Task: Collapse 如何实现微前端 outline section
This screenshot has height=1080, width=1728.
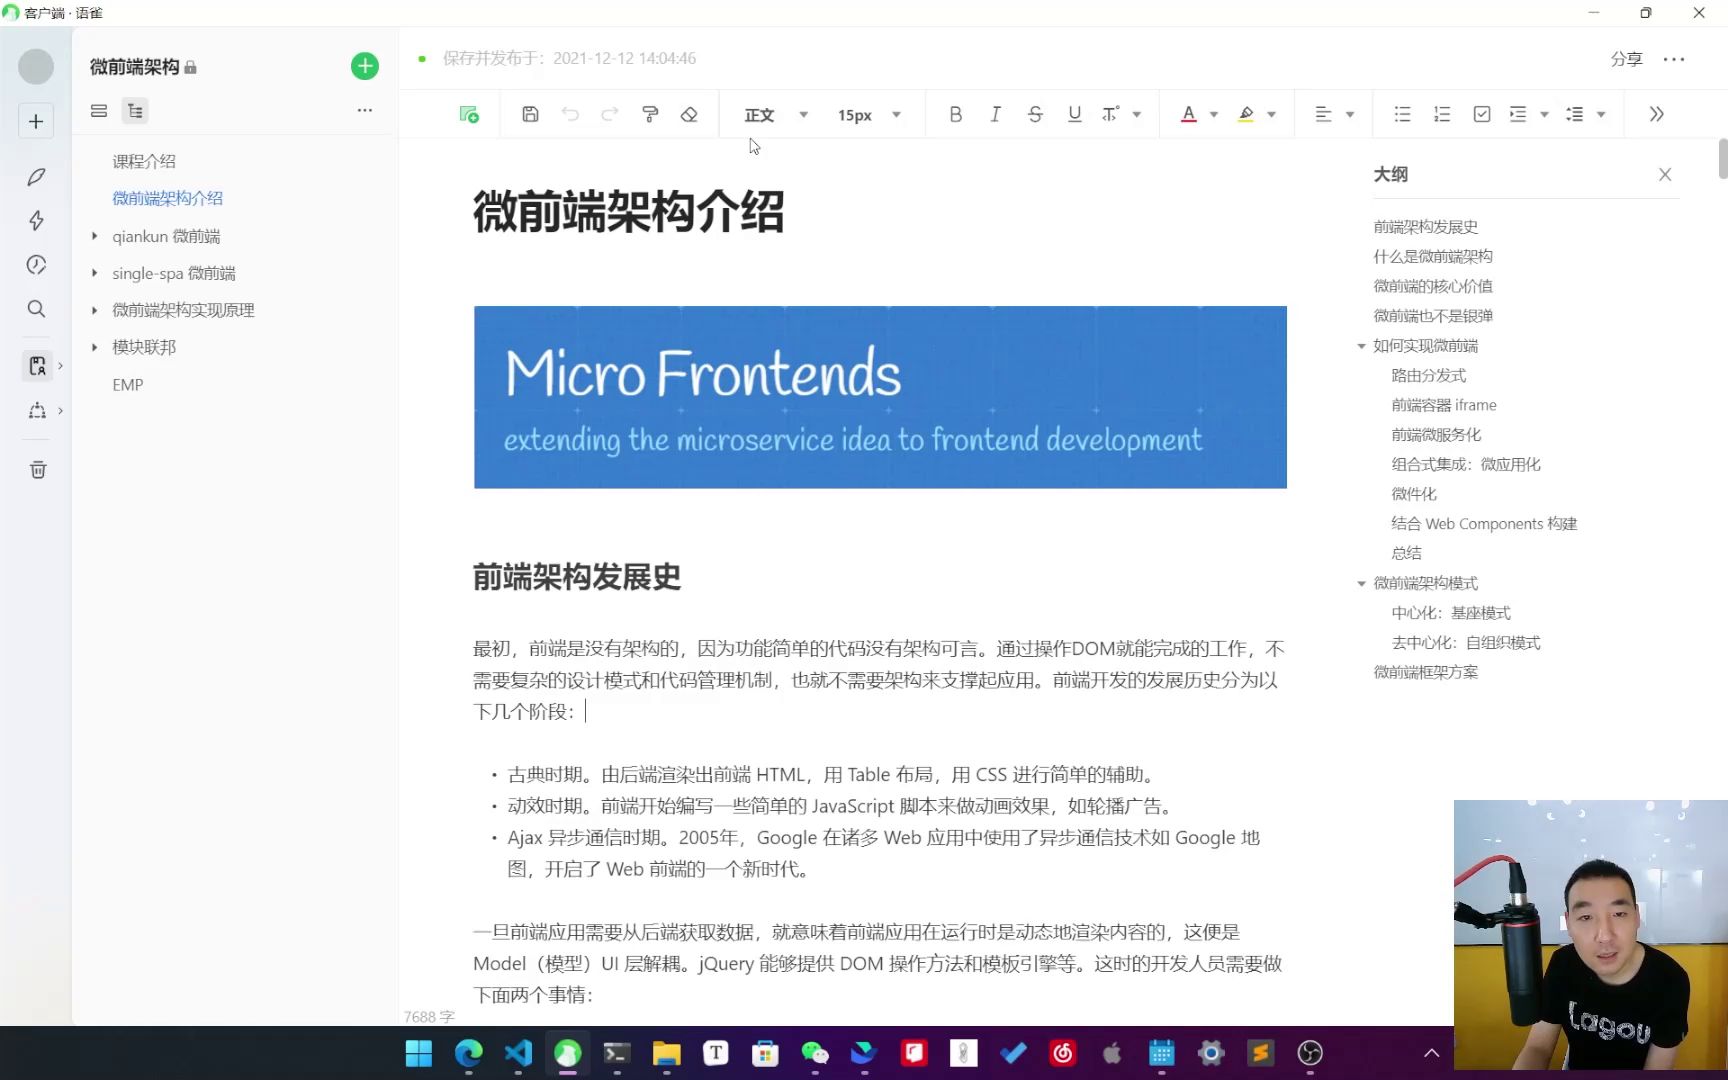Action: pos(1361,346)
